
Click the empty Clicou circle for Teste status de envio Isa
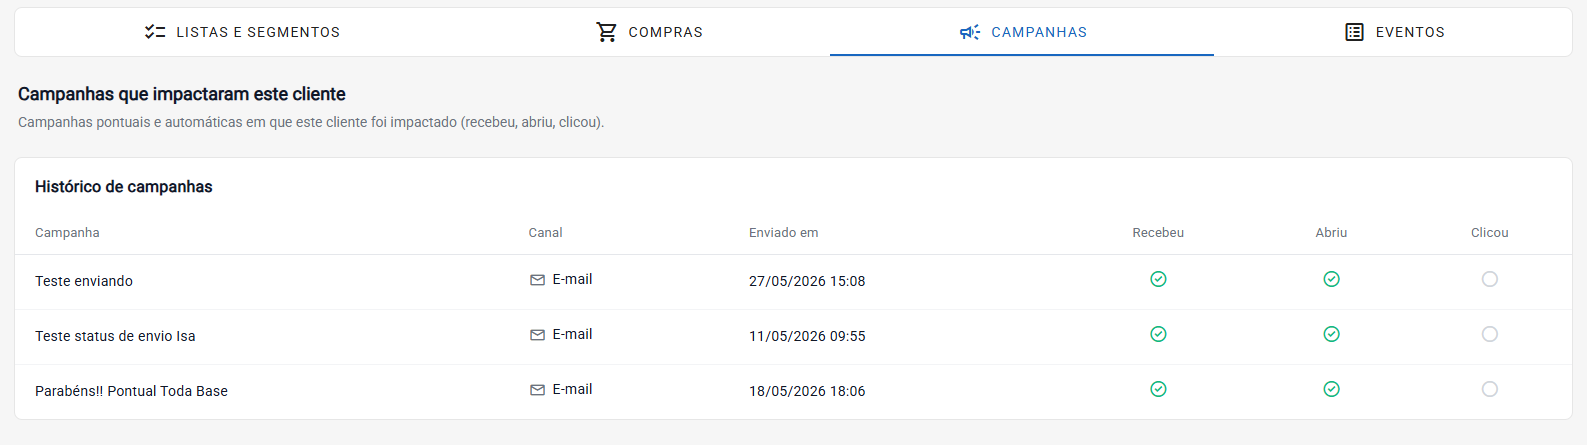point(1490,334)
